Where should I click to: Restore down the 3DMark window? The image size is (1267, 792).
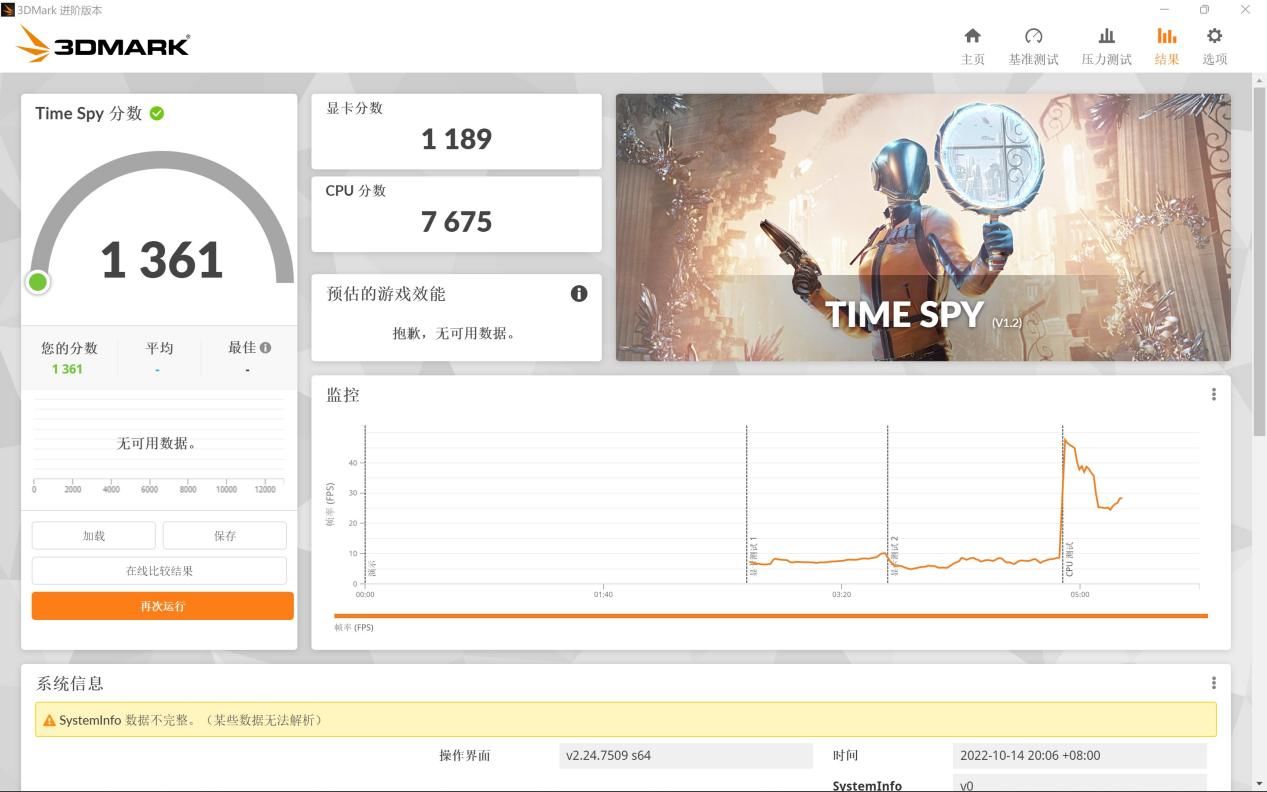(x=1204, y=10)
